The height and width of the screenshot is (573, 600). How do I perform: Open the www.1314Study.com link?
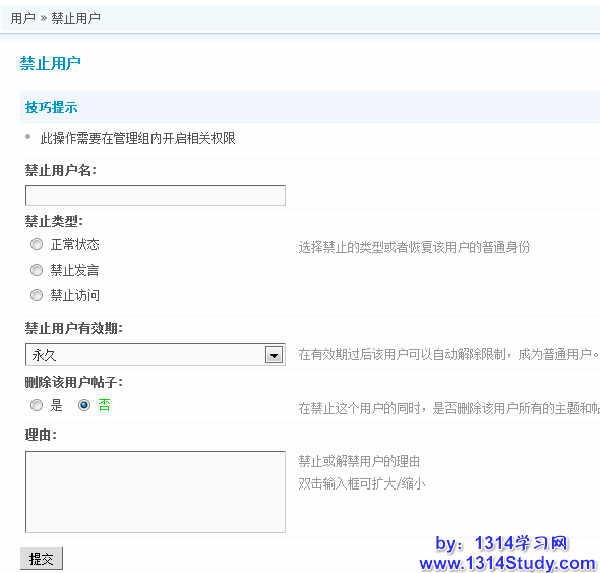click(x=507, y=563)
